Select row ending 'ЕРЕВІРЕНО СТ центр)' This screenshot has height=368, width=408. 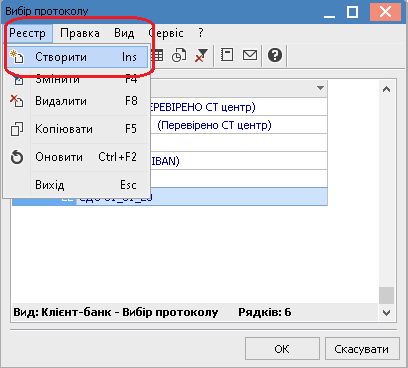pos(239,107)
